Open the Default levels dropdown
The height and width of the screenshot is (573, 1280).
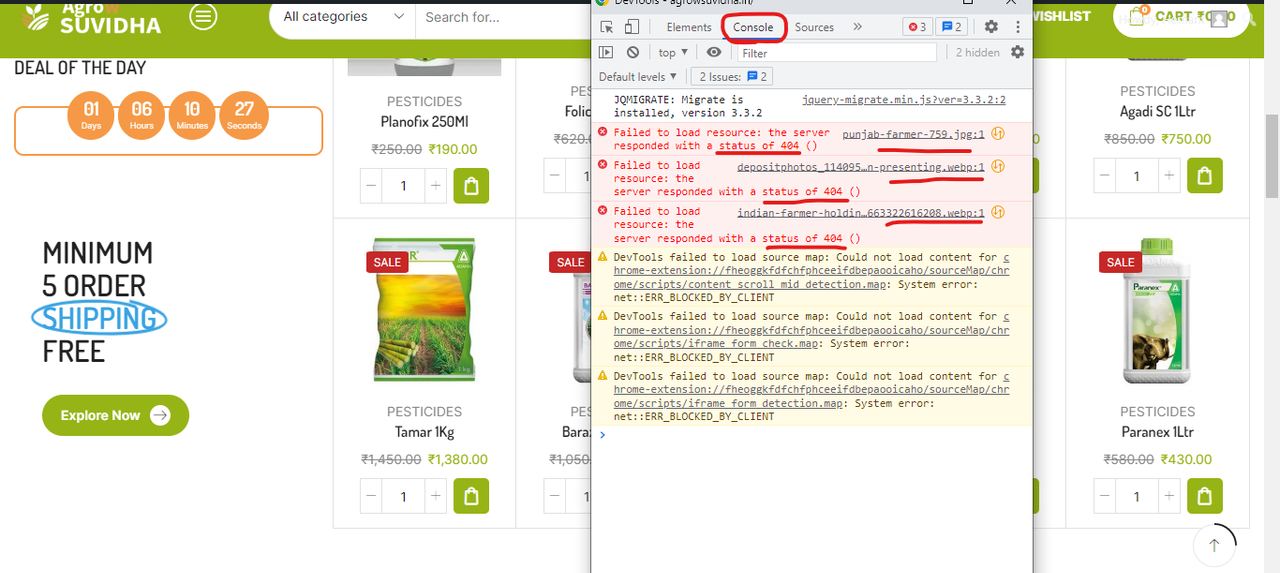[x=638, y=77]
